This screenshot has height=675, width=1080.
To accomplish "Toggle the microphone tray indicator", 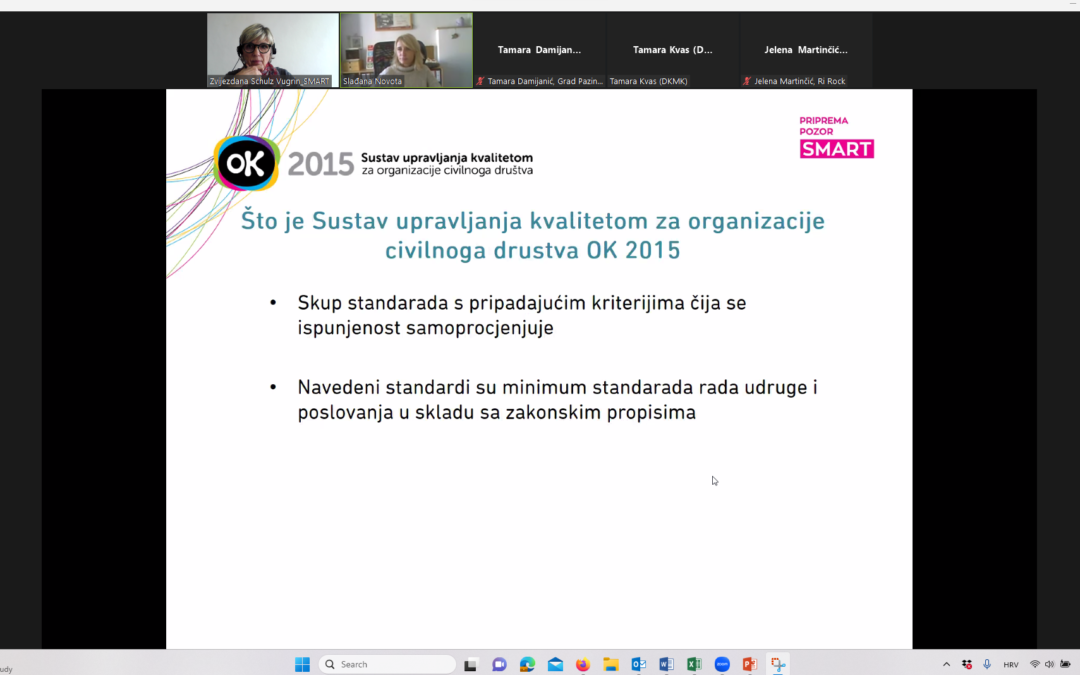I will [987, 664].
